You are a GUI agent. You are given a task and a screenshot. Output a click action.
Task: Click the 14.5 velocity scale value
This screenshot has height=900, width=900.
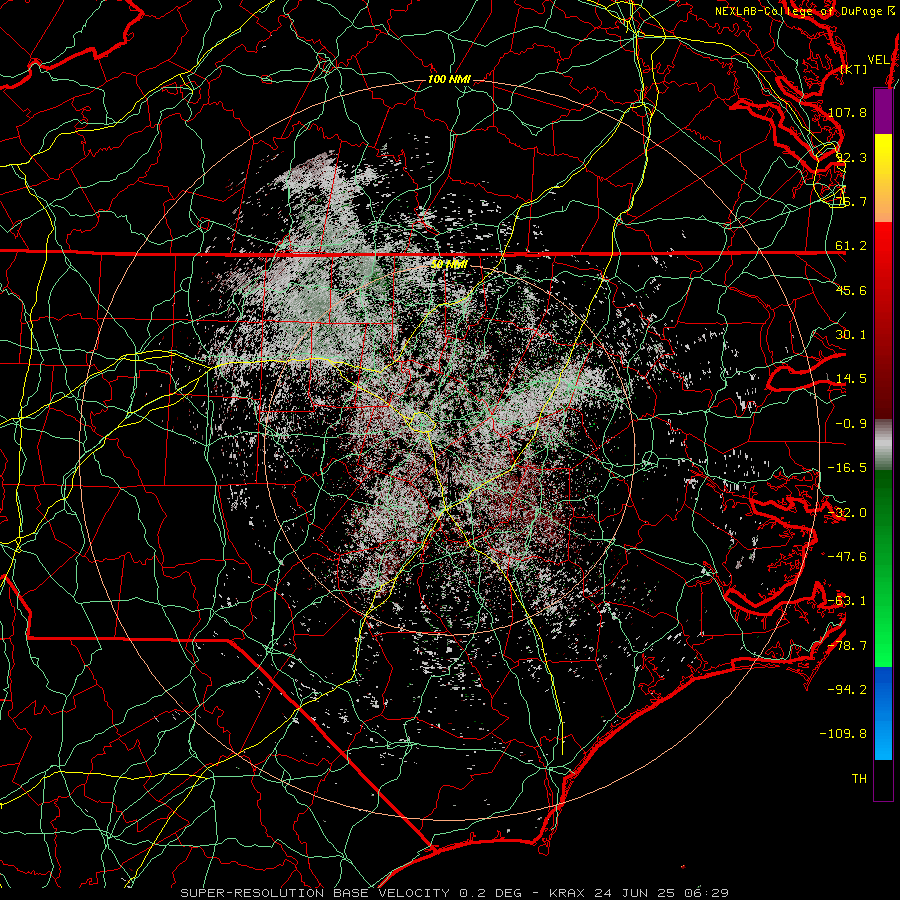pos(851,379)
